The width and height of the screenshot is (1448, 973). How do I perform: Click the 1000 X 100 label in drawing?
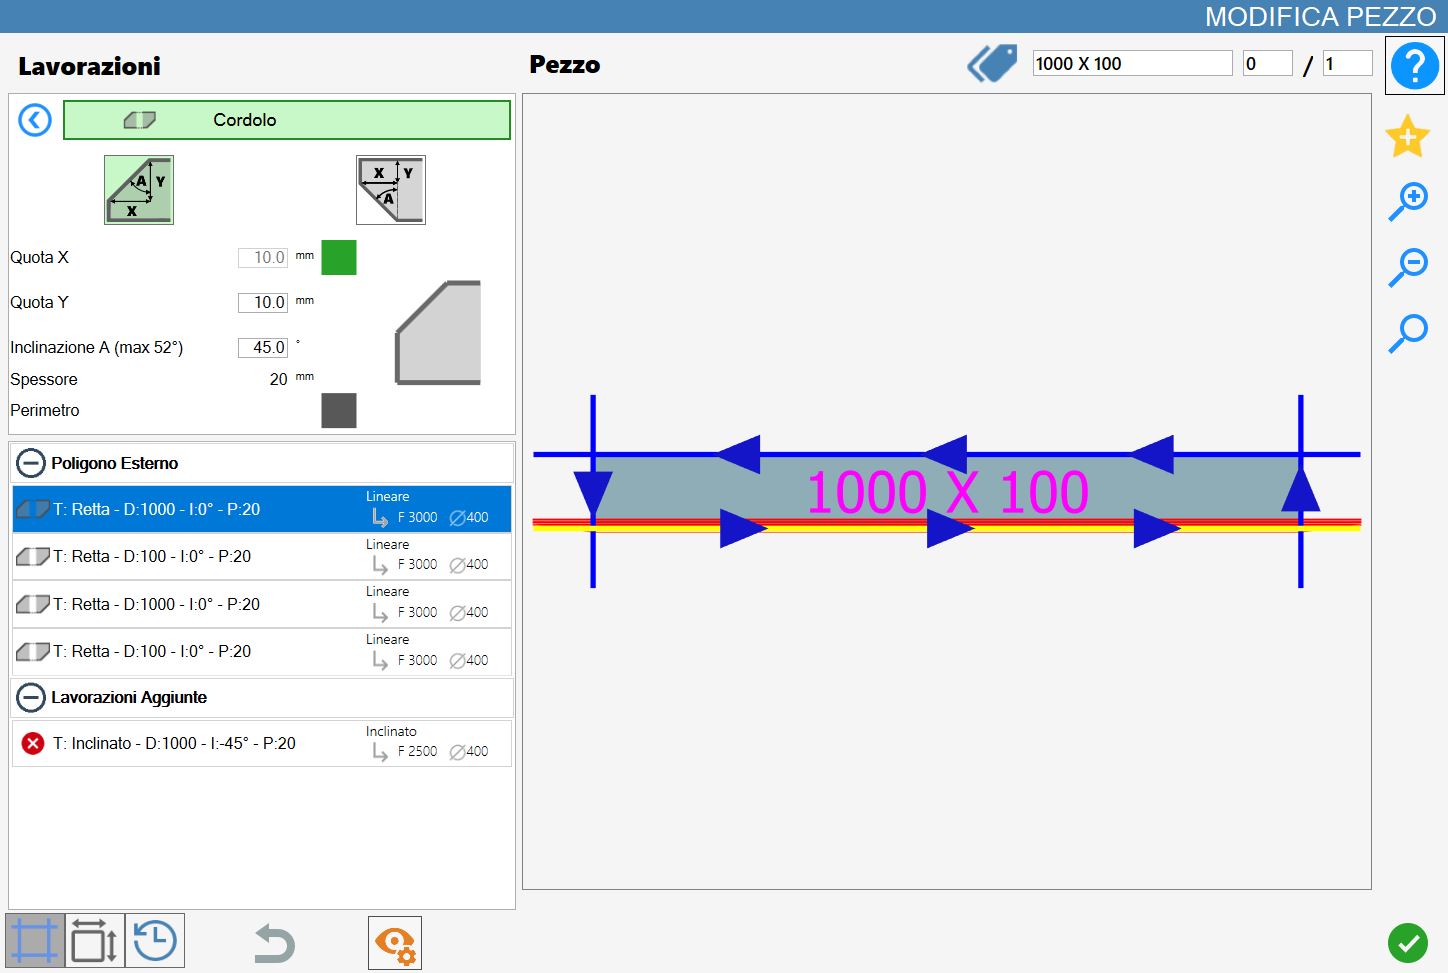[x=947, y=492]
